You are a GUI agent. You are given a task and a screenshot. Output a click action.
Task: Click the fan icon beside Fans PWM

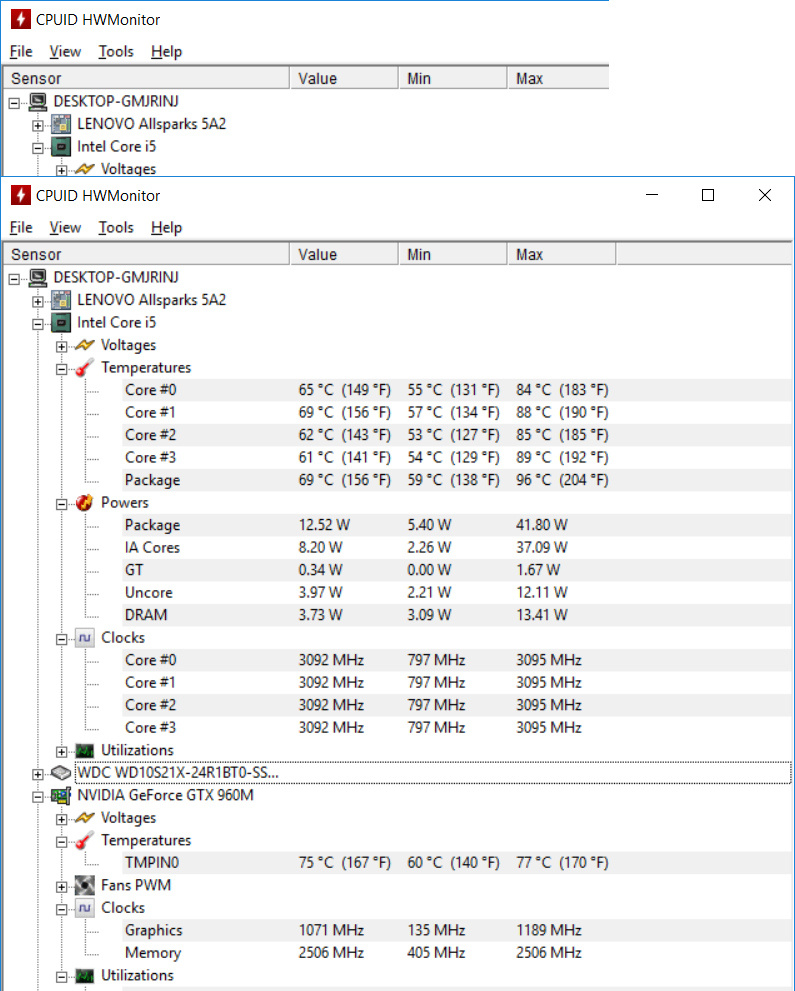(86, 886)
